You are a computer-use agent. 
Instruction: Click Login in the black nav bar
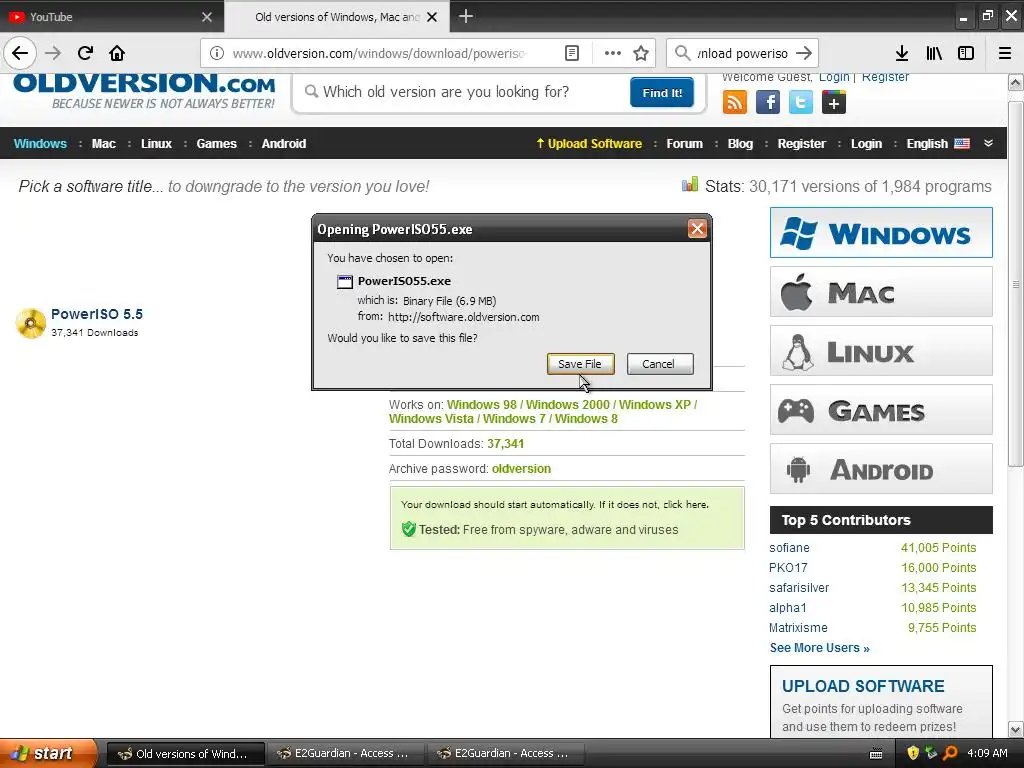[866, 144]
